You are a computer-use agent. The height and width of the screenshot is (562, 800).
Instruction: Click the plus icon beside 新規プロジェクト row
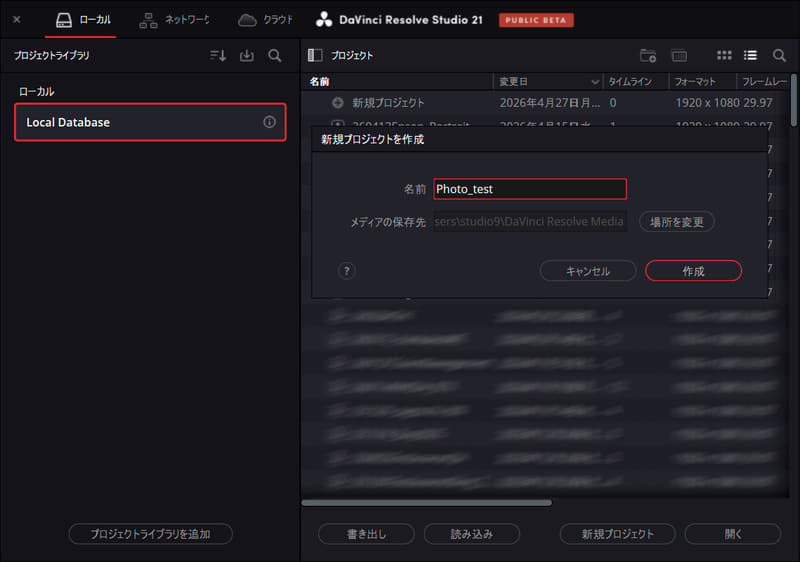pos(338,103)
